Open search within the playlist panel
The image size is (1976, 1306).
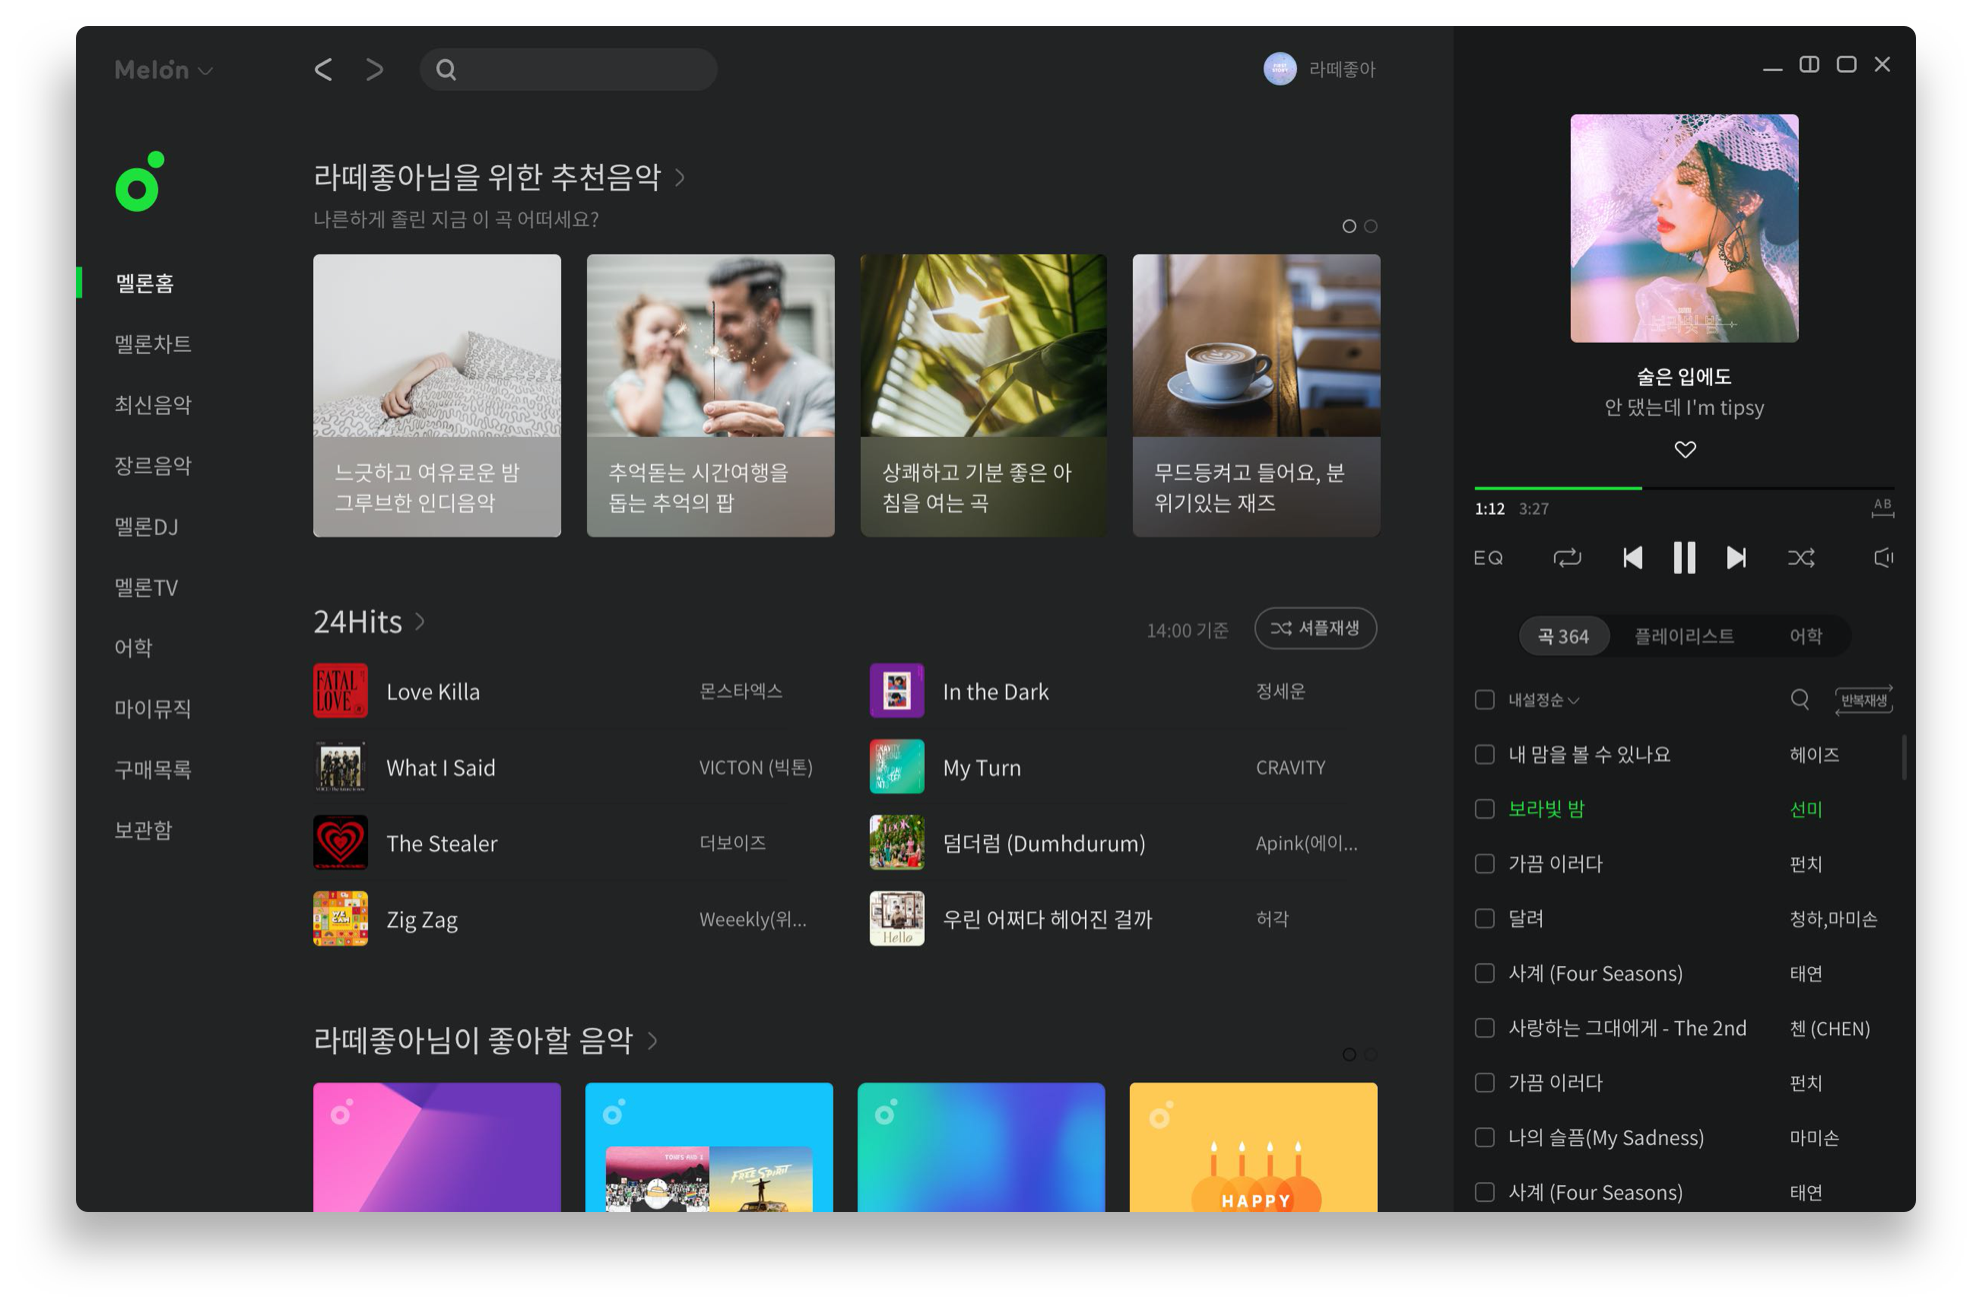[1800, 700]
